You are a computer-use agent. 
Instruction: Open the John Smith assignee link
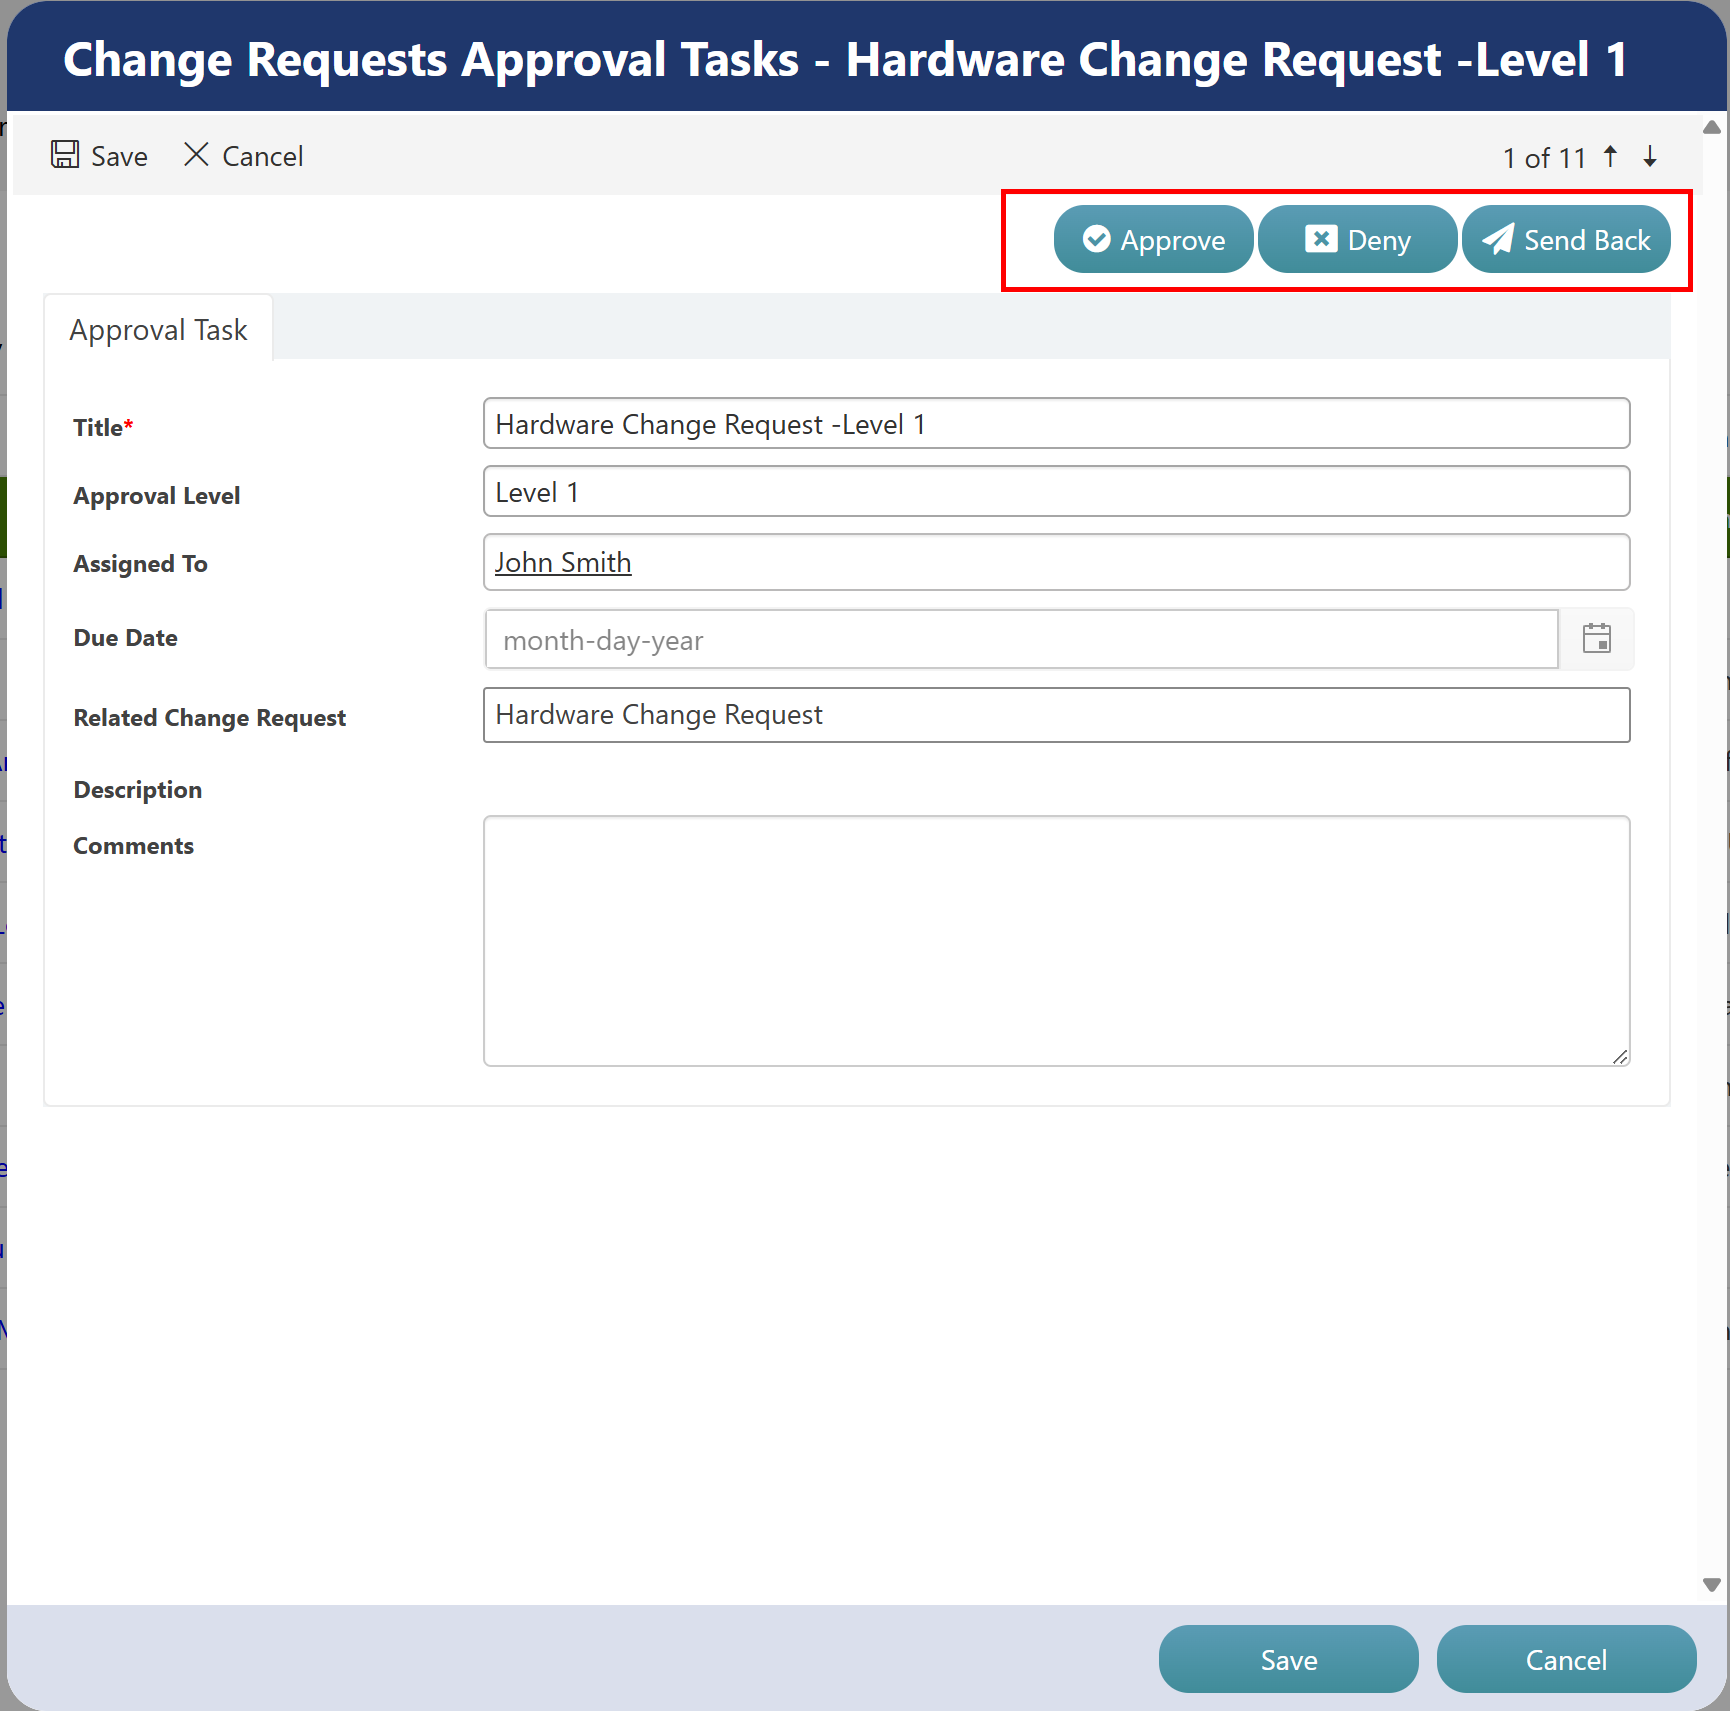point(562,562)
